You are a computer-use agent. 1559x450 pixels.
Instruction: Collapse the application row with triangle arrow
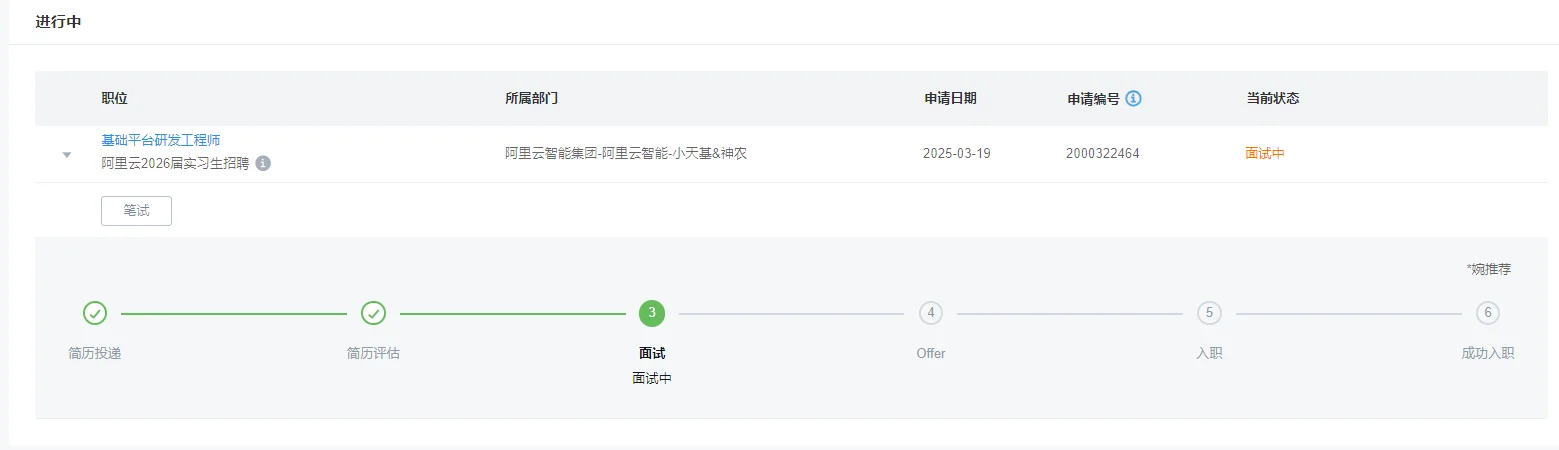pos(67,155)
